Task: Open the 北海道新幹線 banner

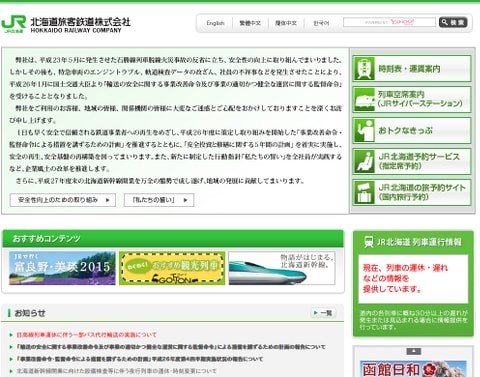Action: [282, 268]
